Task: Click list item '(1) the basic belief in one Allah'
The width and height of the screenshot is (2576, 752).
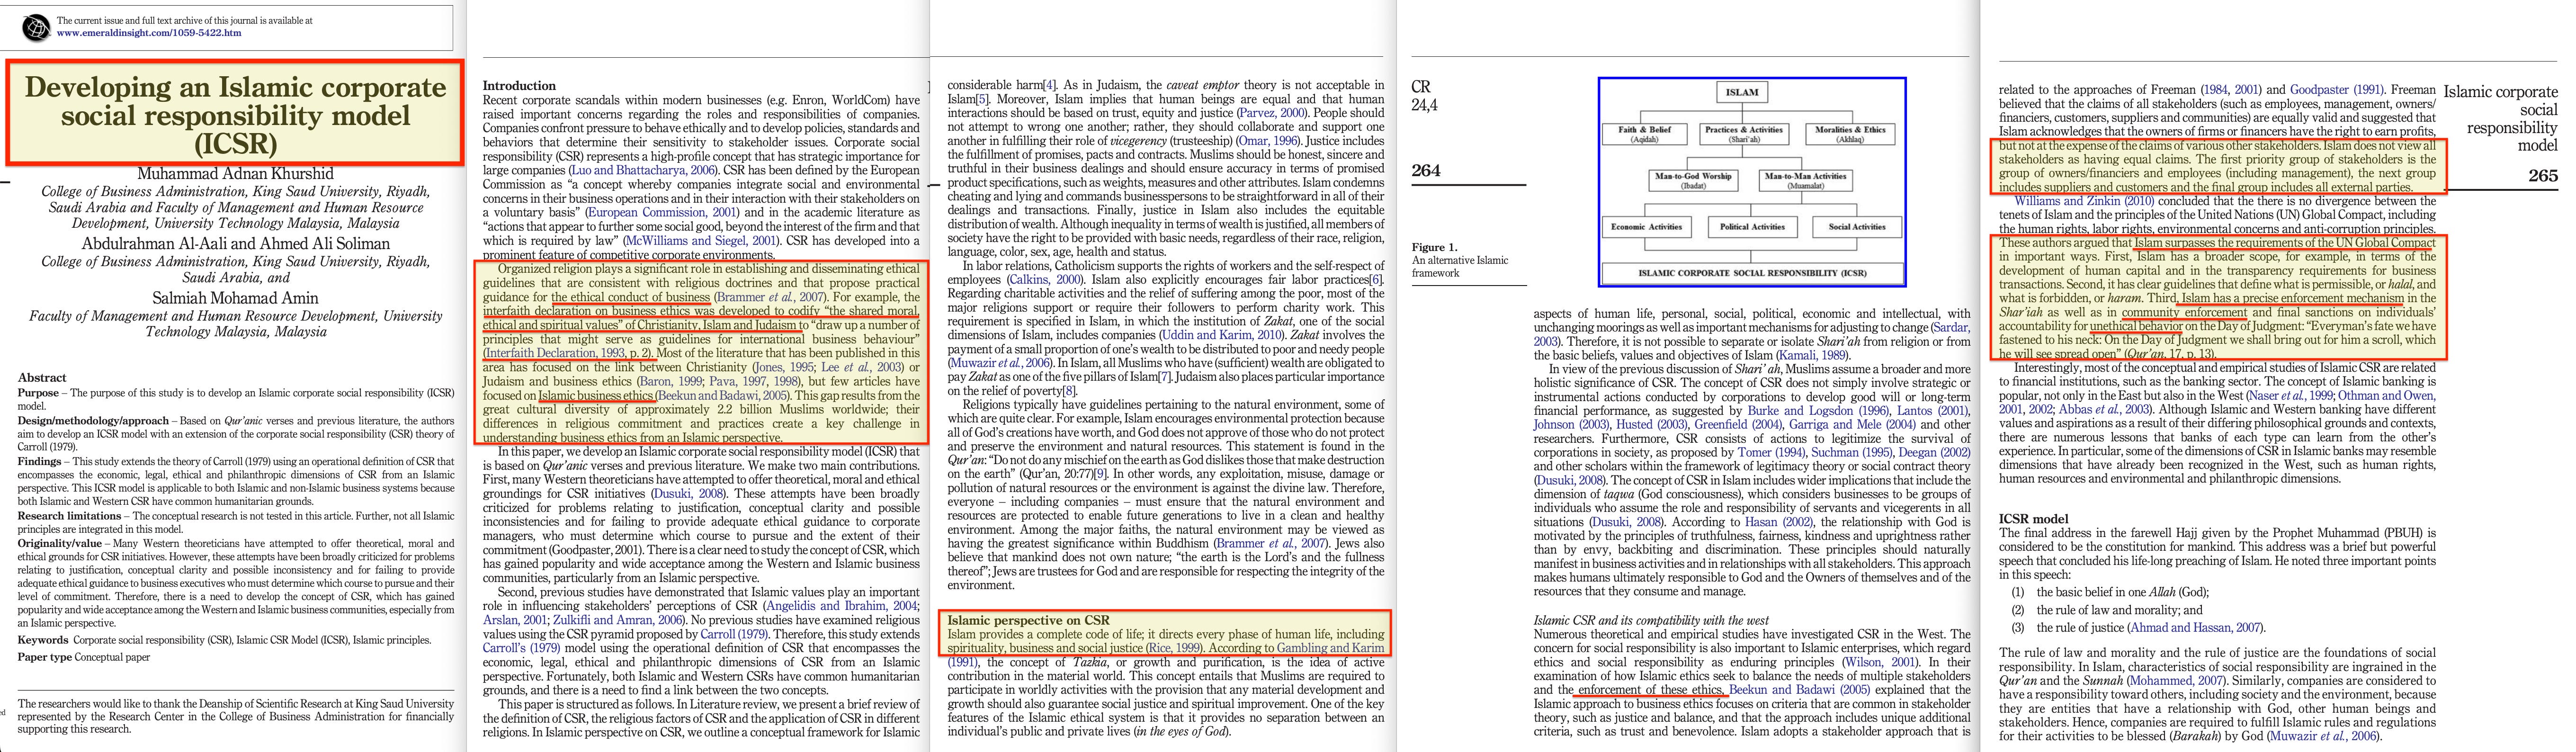Action: pyautogui.click(x=2110, y=592)
